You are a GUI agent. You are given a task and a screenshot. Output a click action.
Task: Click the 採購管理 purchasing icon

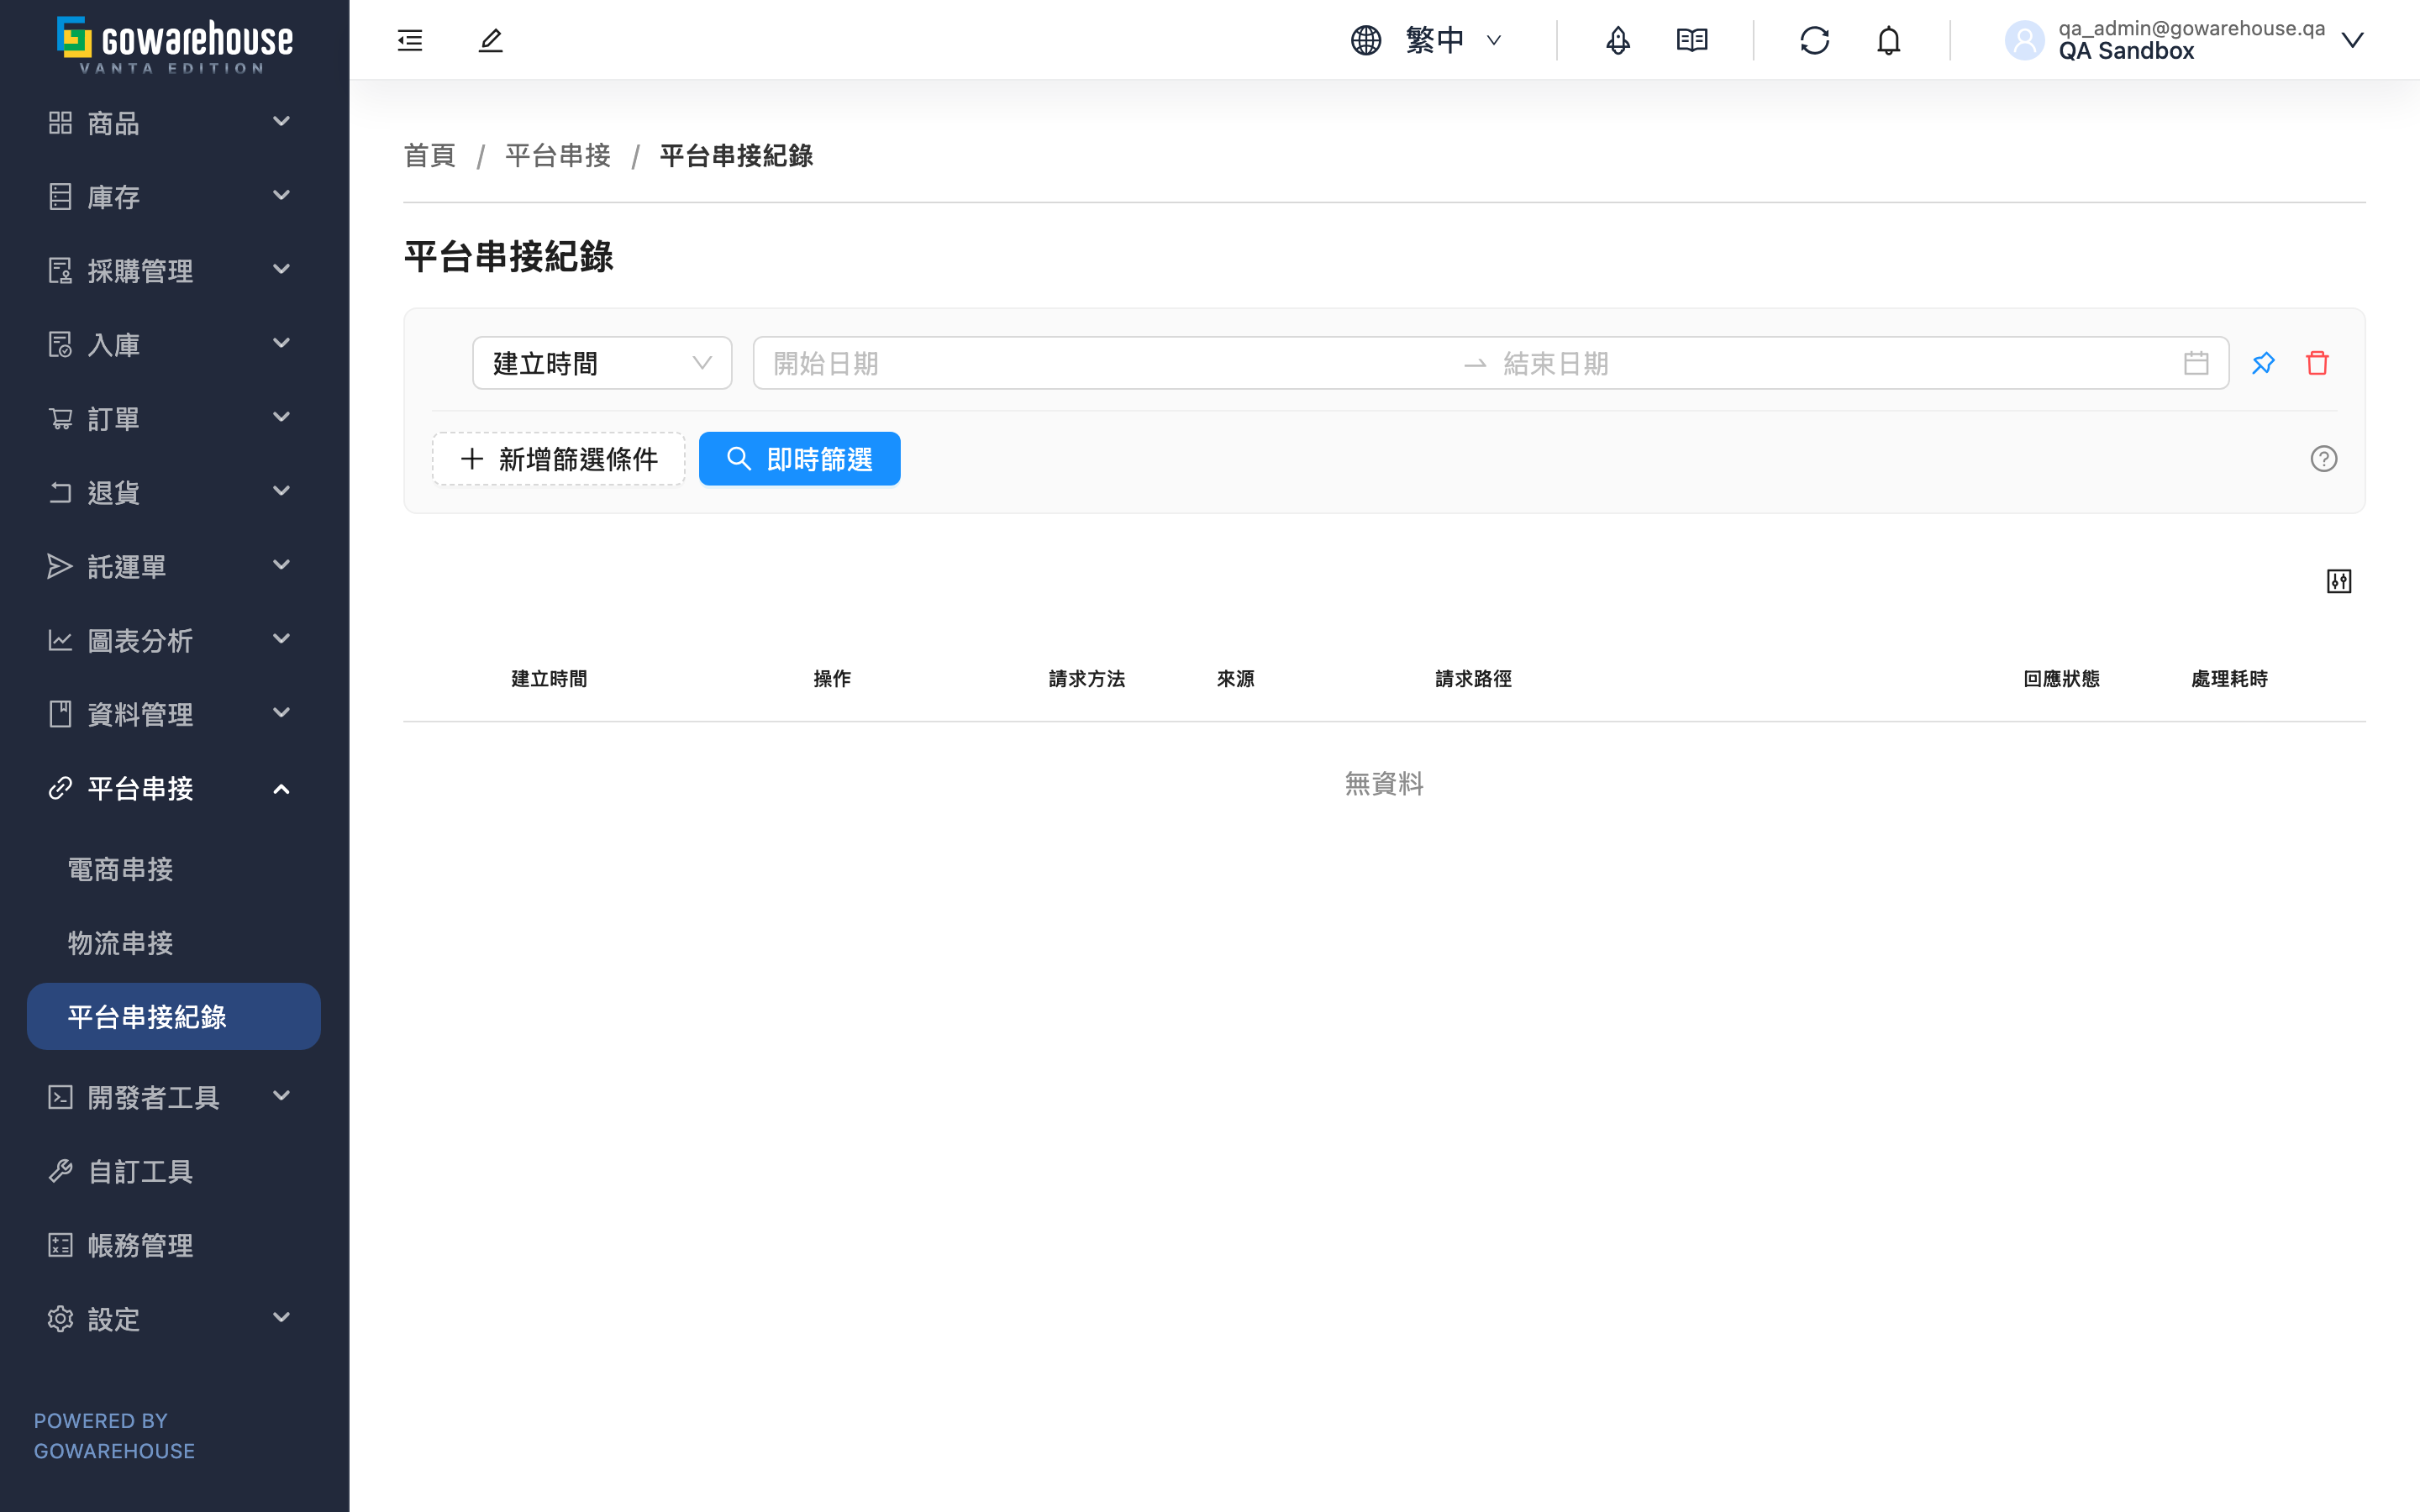[x=60, y=270]
